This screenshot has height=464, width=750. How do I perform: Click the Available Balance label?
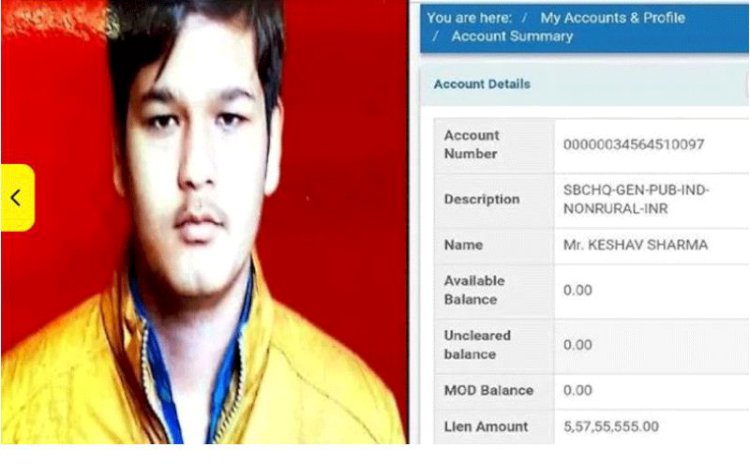pyautogui.click(x=474, y=290)
